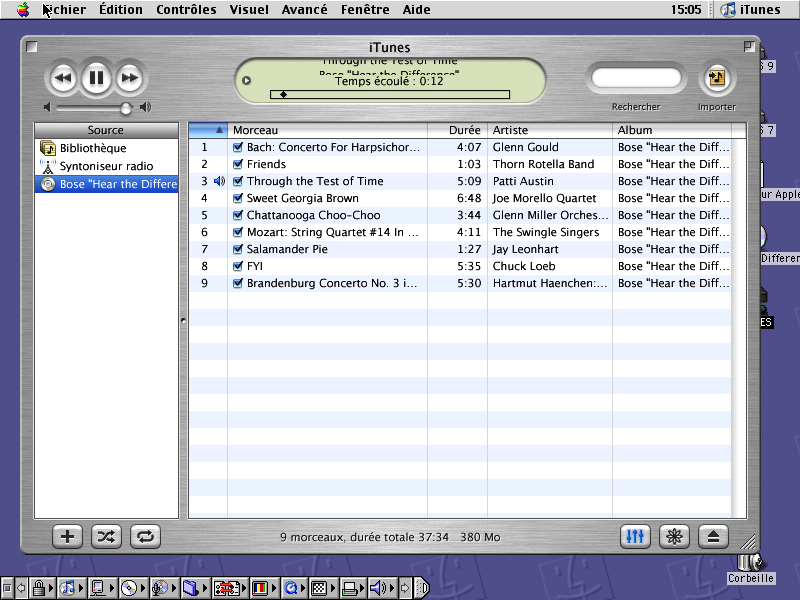Uncheck the Through the Test of Time checkbox
Screen dimensions: 800x600
(x=237, y=181)
